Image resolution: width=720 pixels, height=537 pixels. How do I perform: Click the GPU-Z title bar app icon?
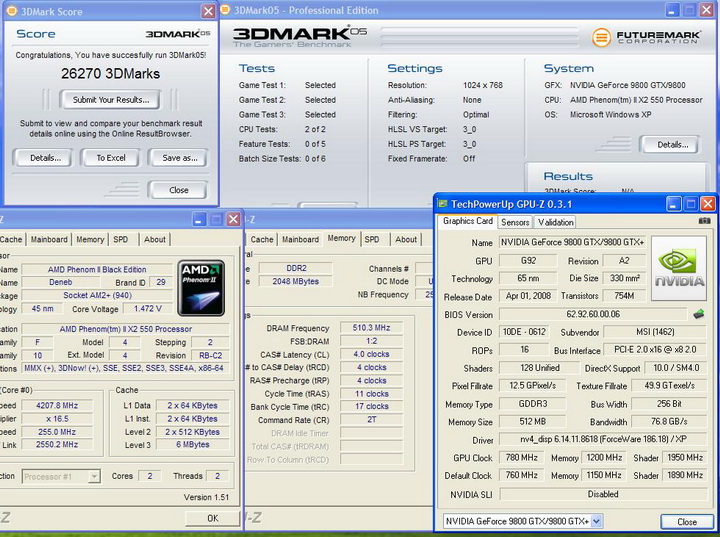[442, 203]
